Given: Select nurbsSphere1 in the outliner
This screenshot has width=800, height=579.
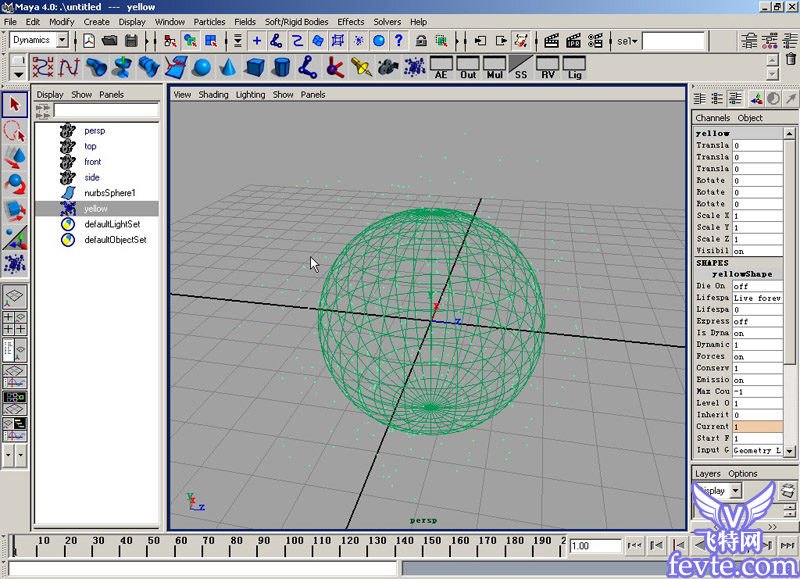Looking at the screenshot, I should point(109,193).
